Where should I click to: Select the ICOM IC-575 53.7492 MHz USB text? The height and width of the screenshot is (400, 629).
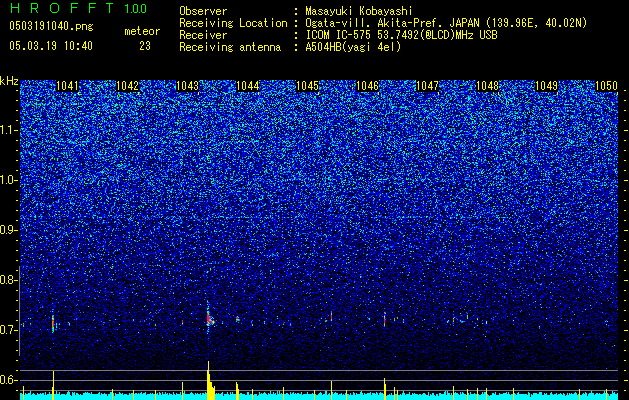pyautogui.click(x=401, y=35)
